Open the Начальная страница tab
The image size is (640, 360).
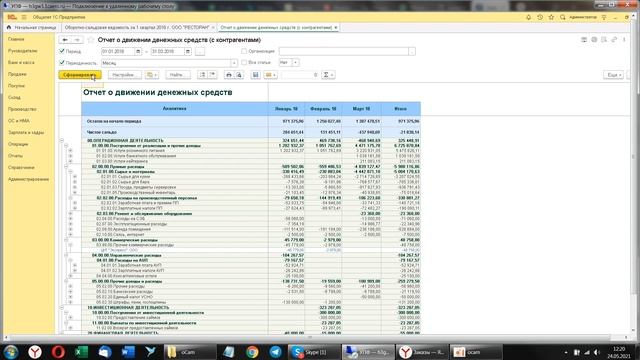[31, 27]
